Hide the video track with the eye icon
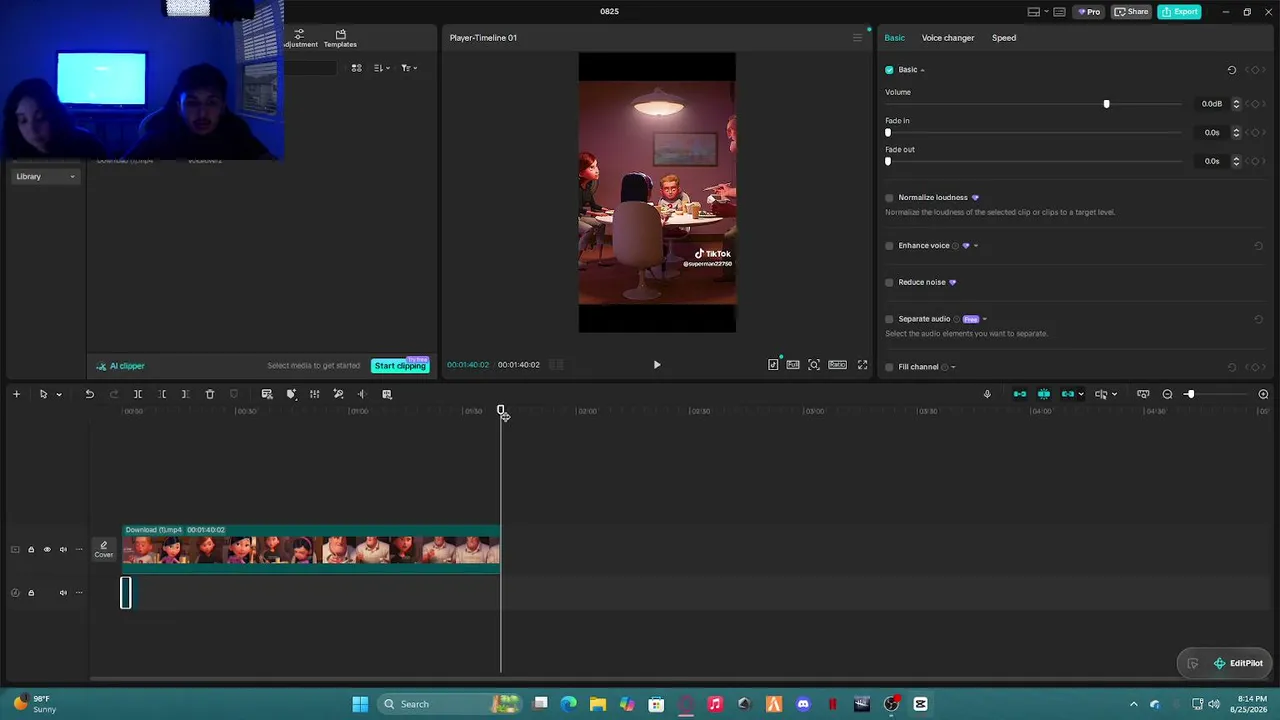Viewport: 1280px width, 720px height. click(46, 549)
